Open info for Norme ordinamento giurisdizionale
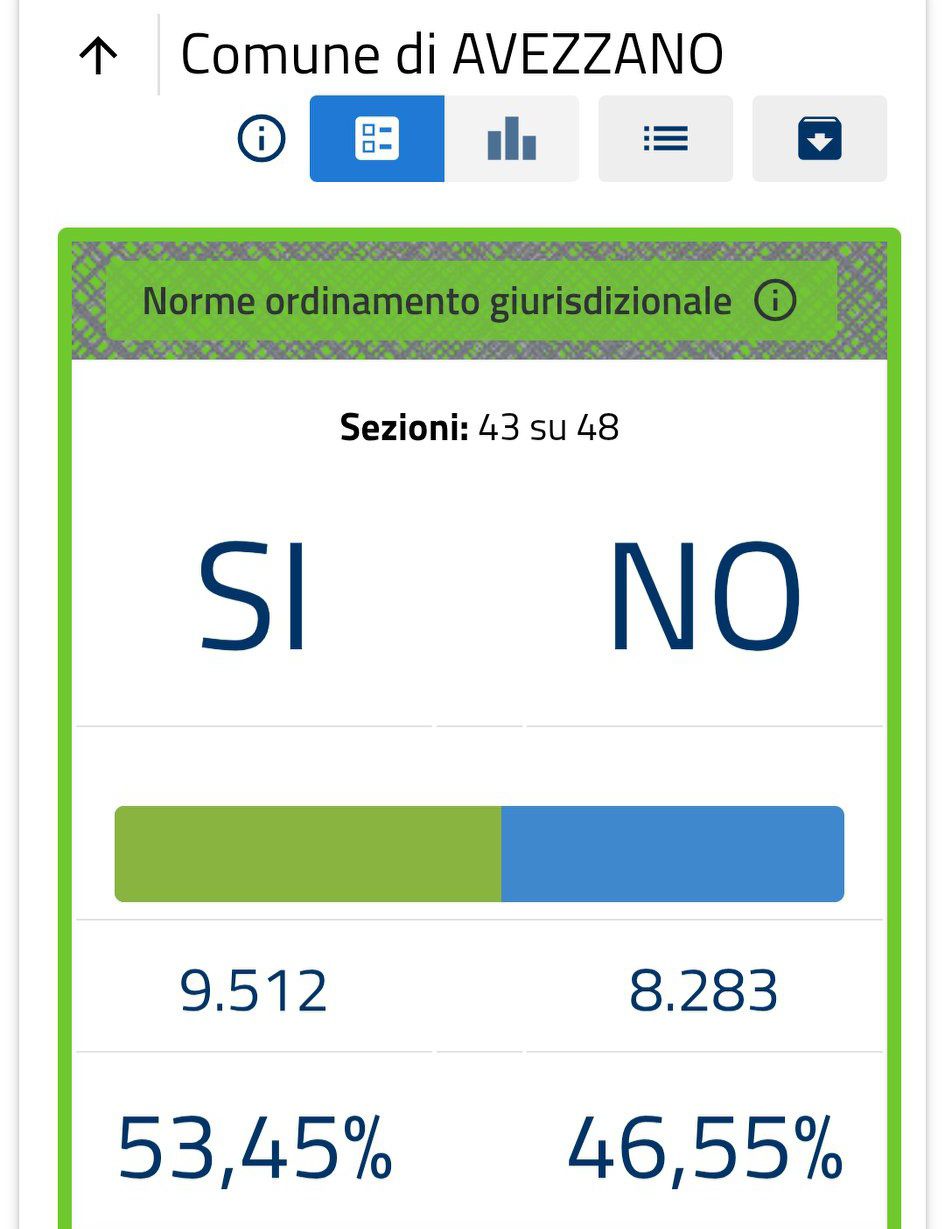 coord(775,300)
